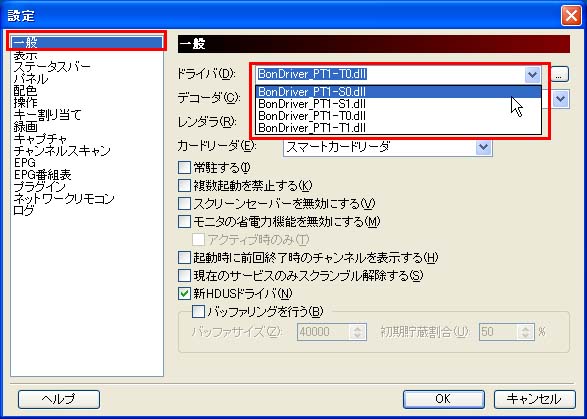Close the 設定 dialog window

[571, 16]
